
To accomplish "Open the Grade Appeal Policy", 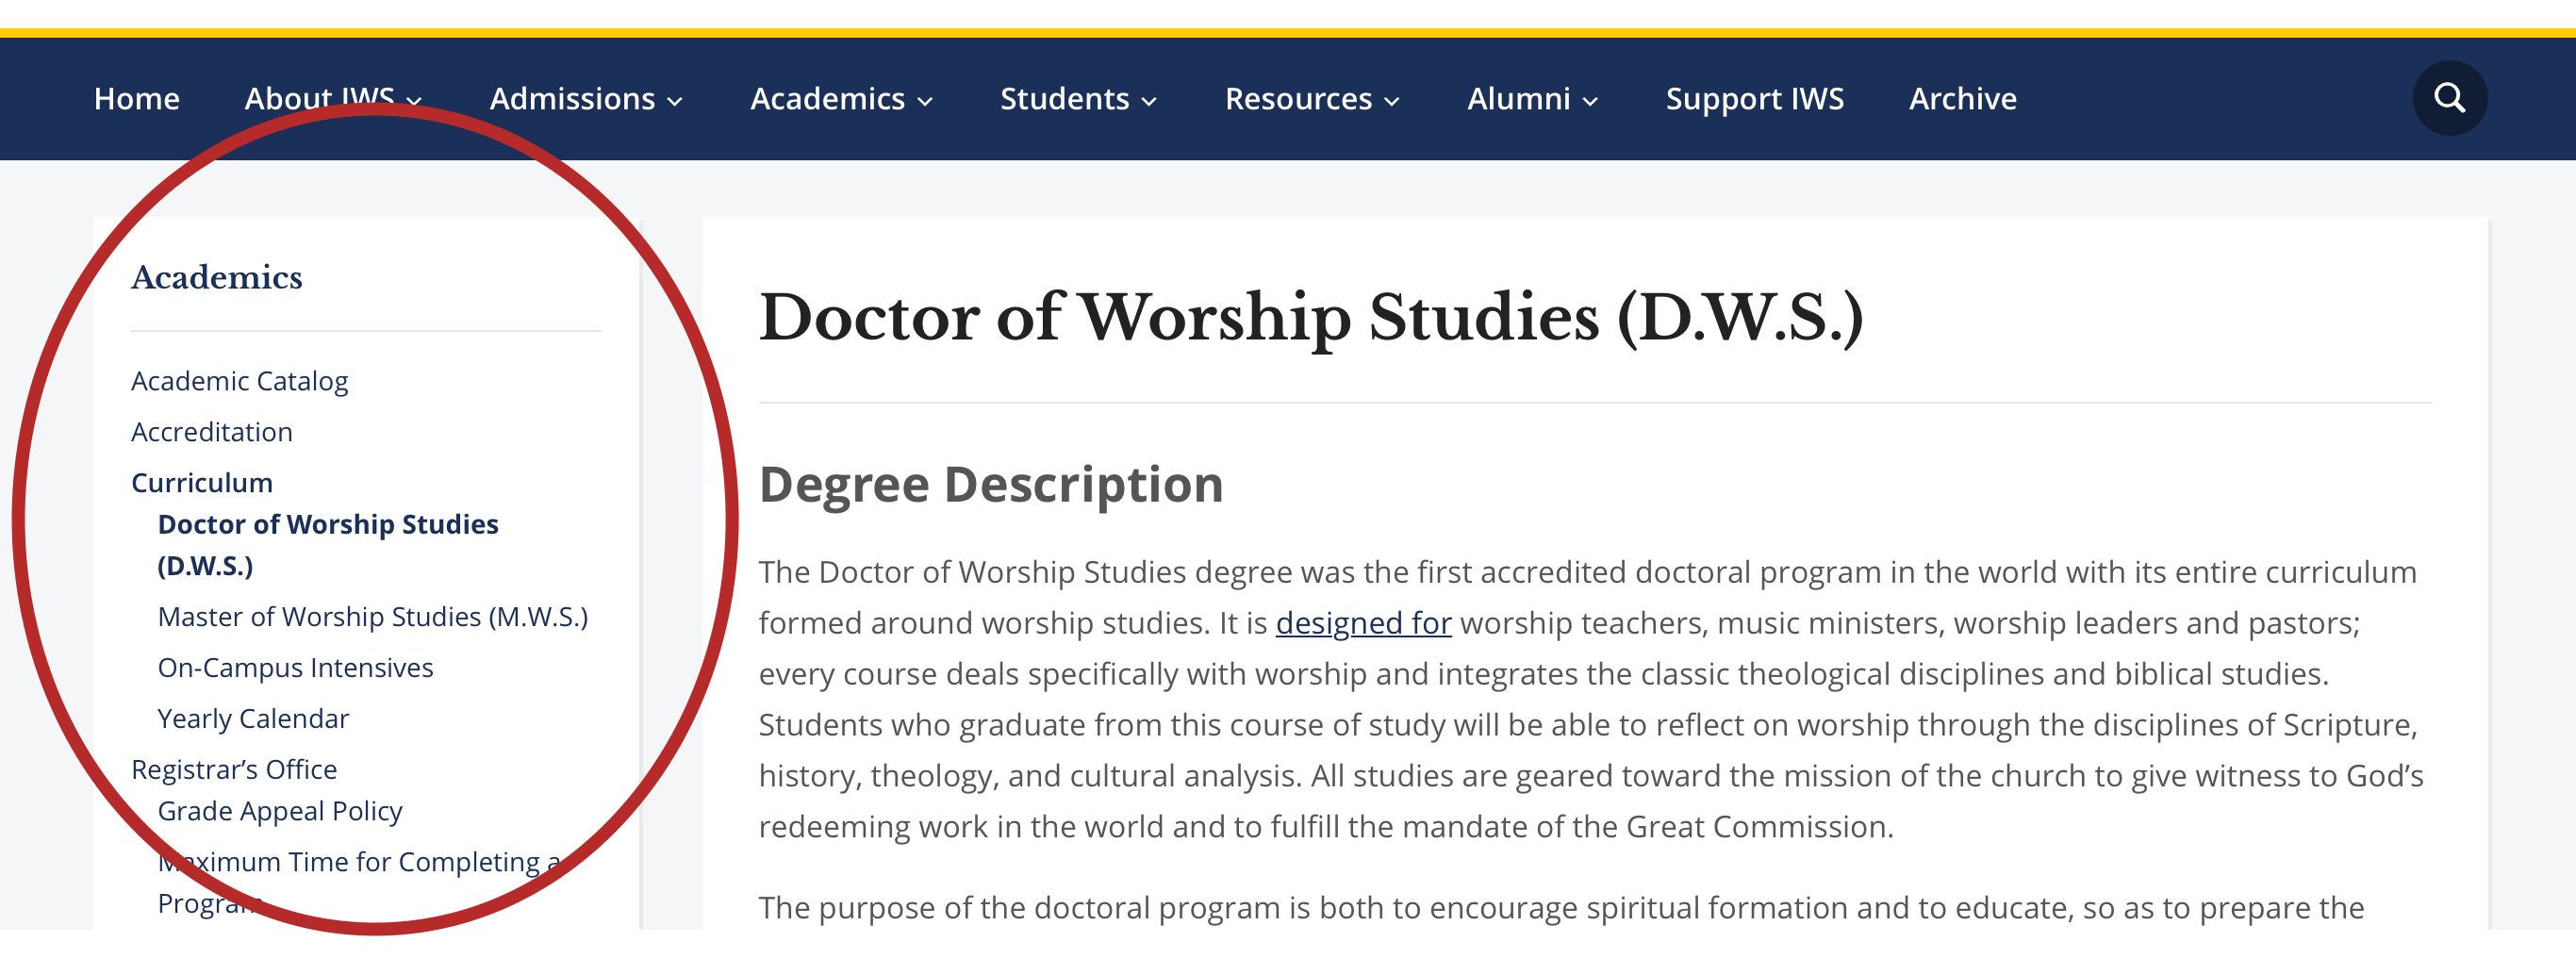I will (279, 811).
